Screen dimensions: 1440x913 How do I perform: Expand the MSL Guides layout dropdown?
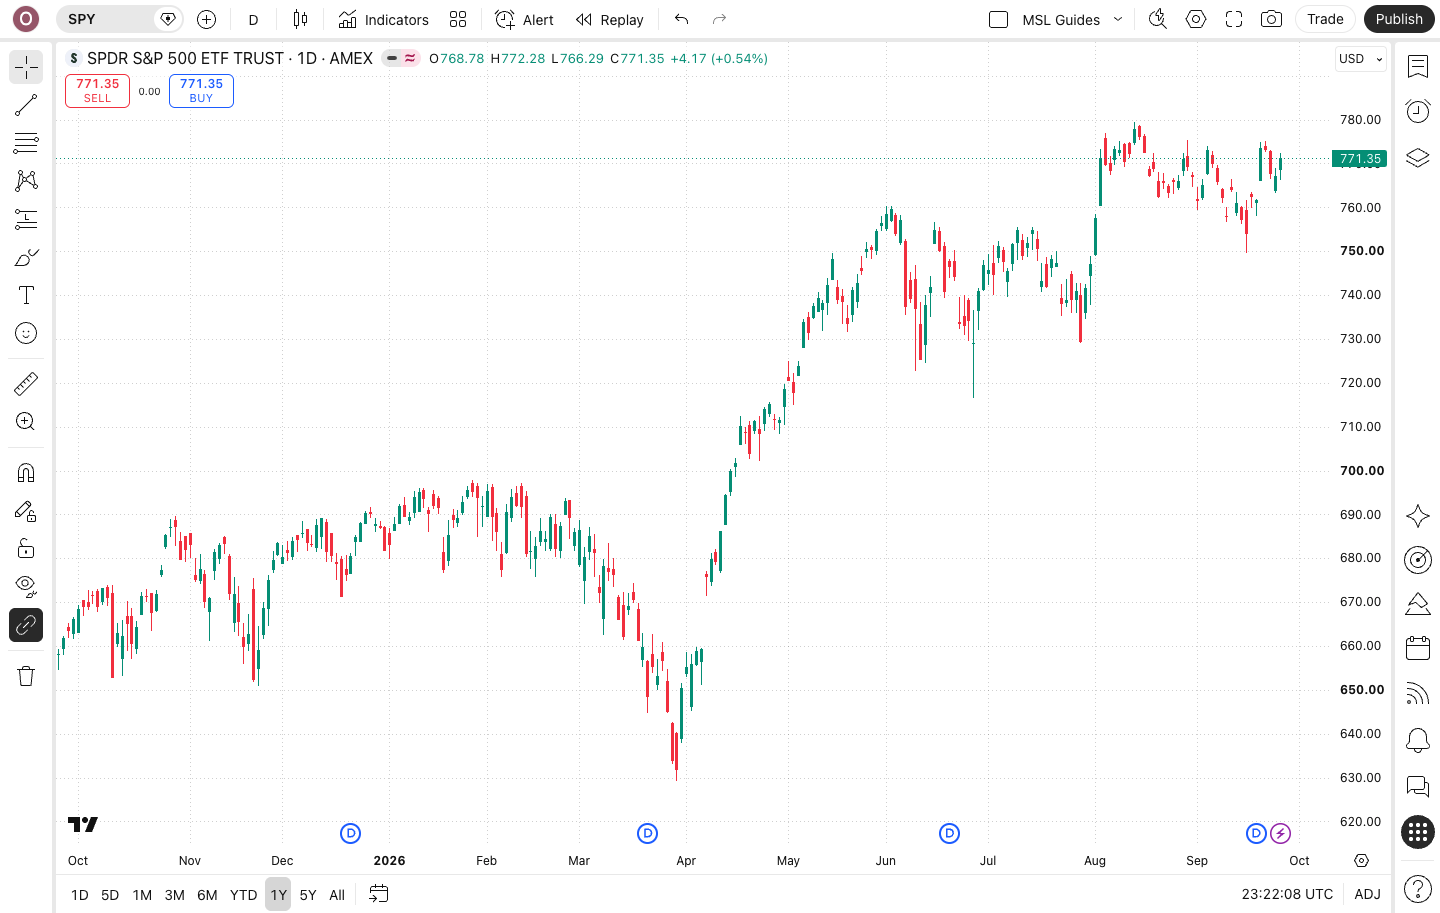1118,19
